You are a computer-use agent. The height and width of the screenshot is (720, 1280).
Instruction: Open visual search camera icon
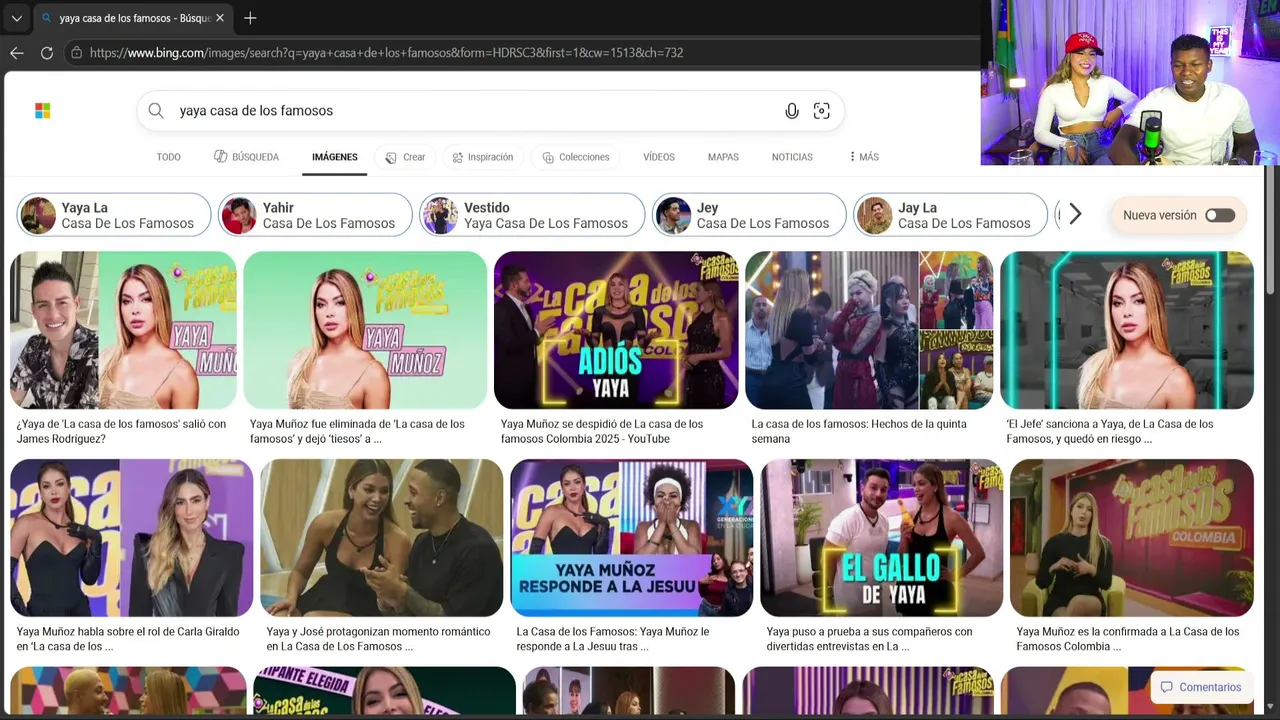pyautogui.click(x=822, y=111)
